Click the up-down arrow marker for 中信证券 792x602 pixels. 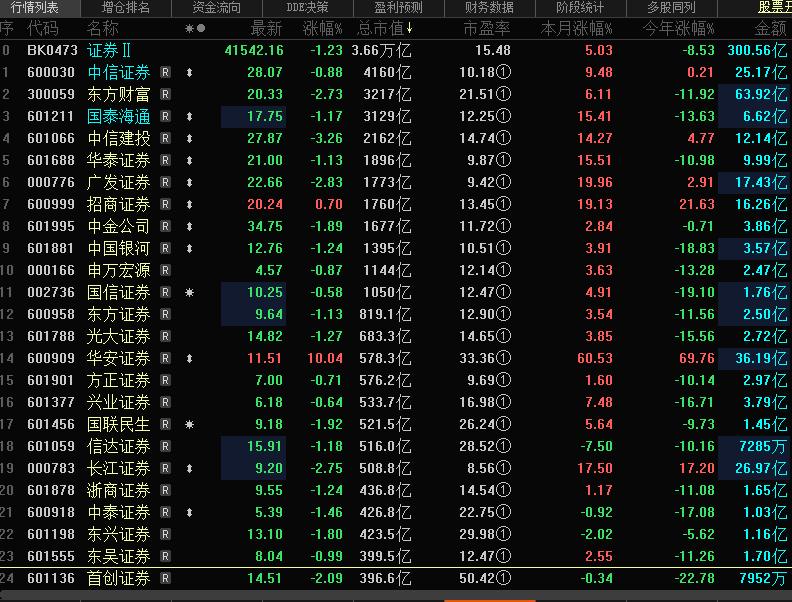[189, 72]
